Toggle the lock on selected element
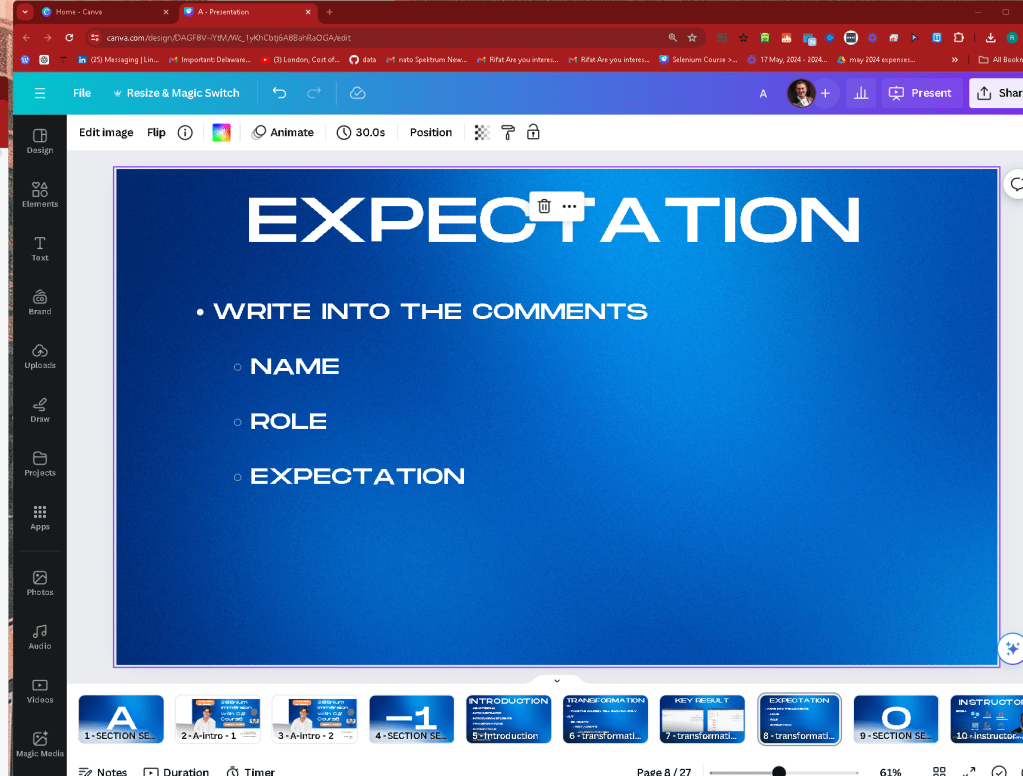 point(533,132)
